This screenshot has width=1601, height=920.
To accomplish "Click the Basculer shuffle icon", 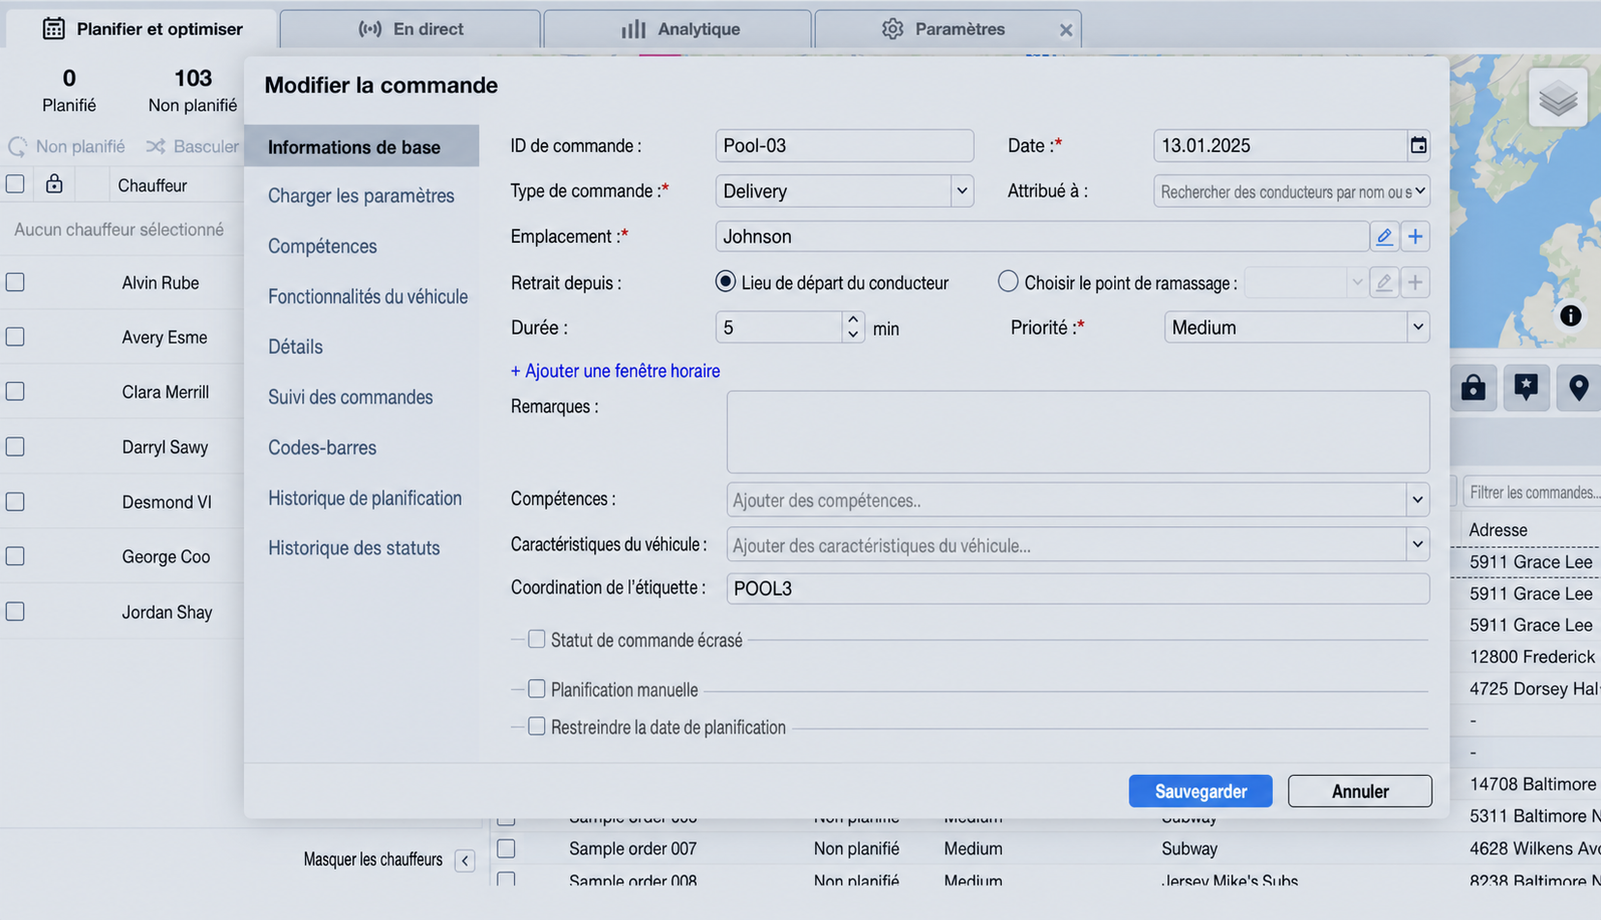I will coord(155,147).
